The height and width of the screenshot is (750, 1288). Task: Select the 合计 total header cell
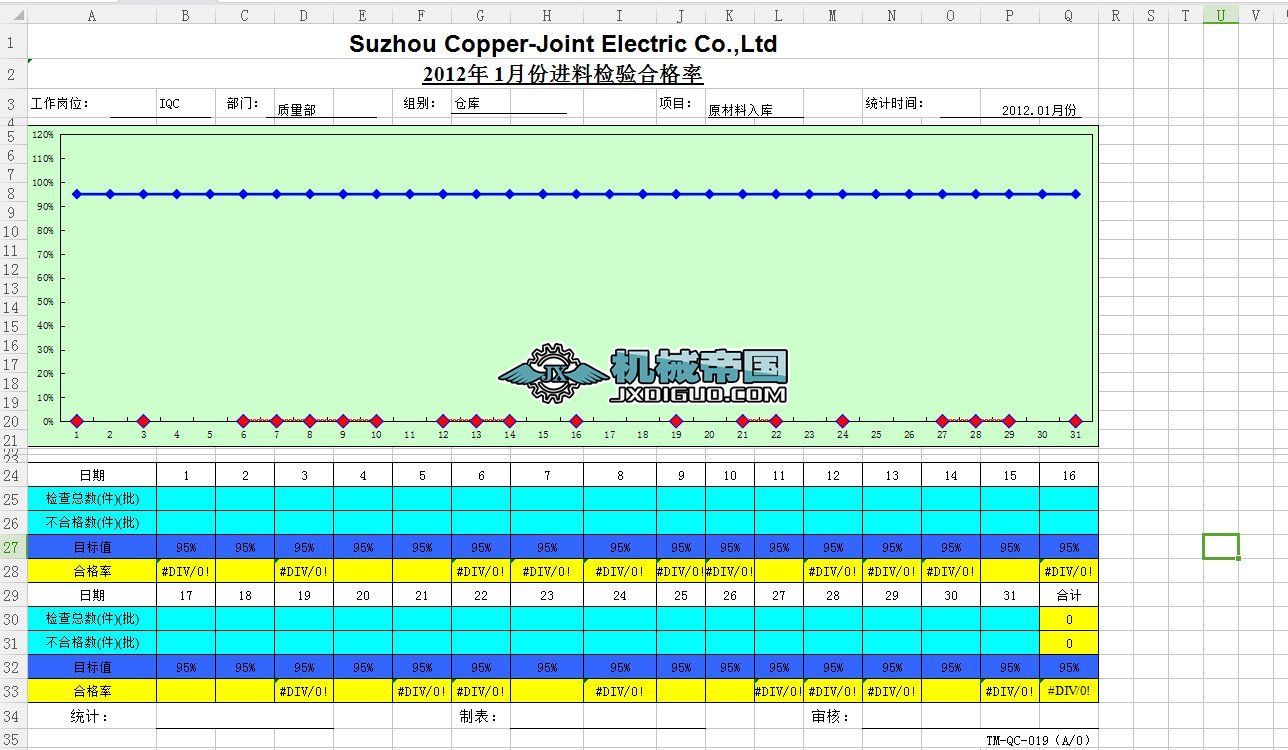[1069, 595]
